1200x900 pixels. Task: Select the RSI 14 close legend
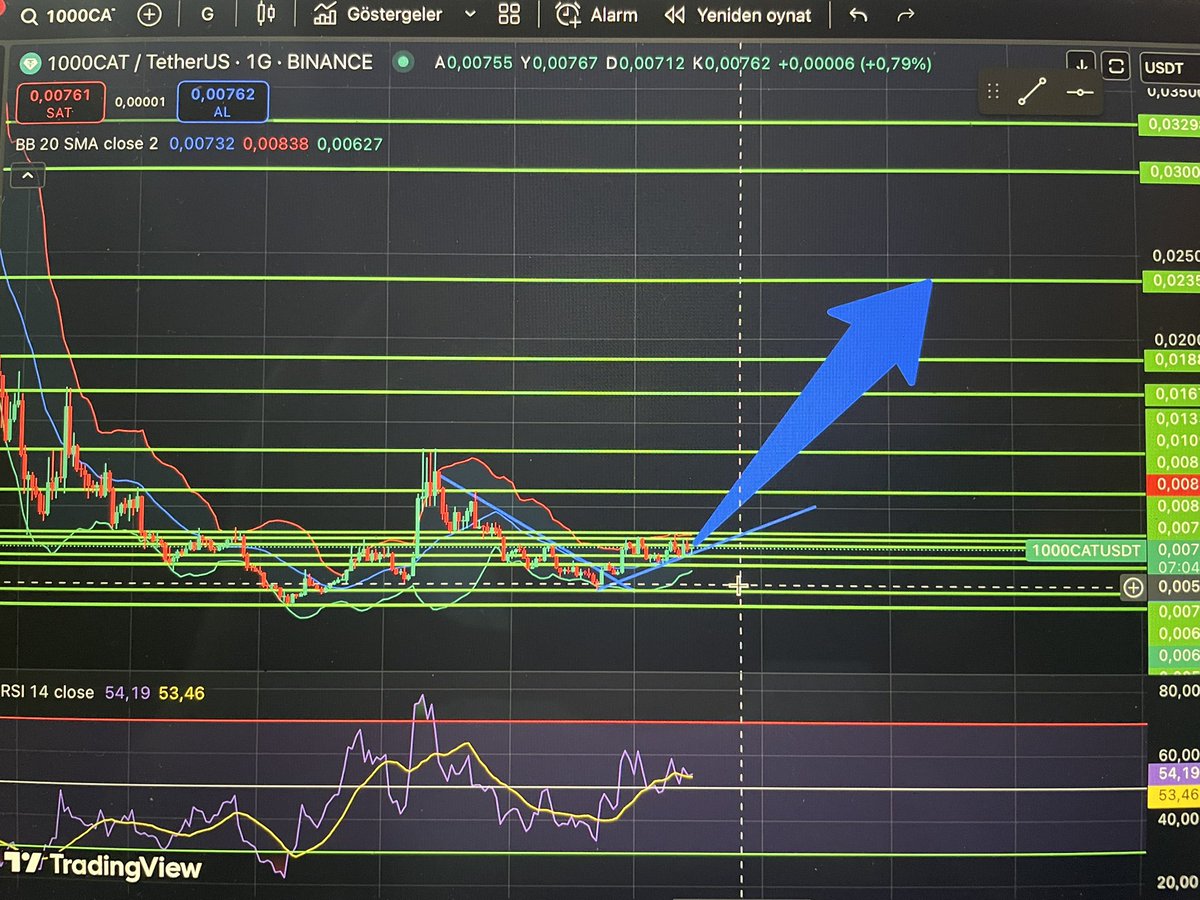[x=47, y=692]
